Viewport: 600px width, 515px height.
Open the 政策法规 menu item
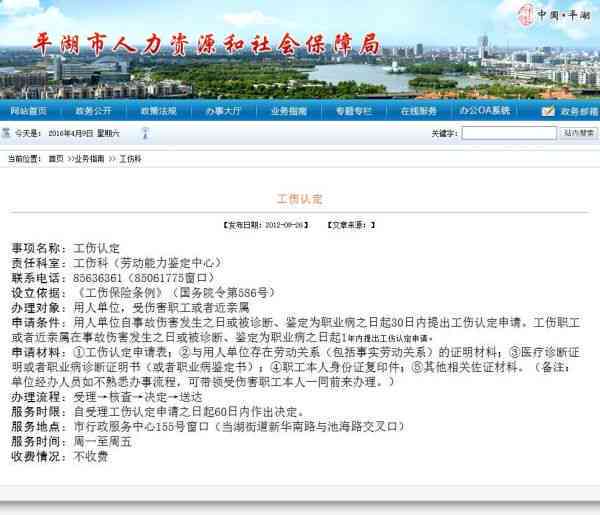point(159,111)
